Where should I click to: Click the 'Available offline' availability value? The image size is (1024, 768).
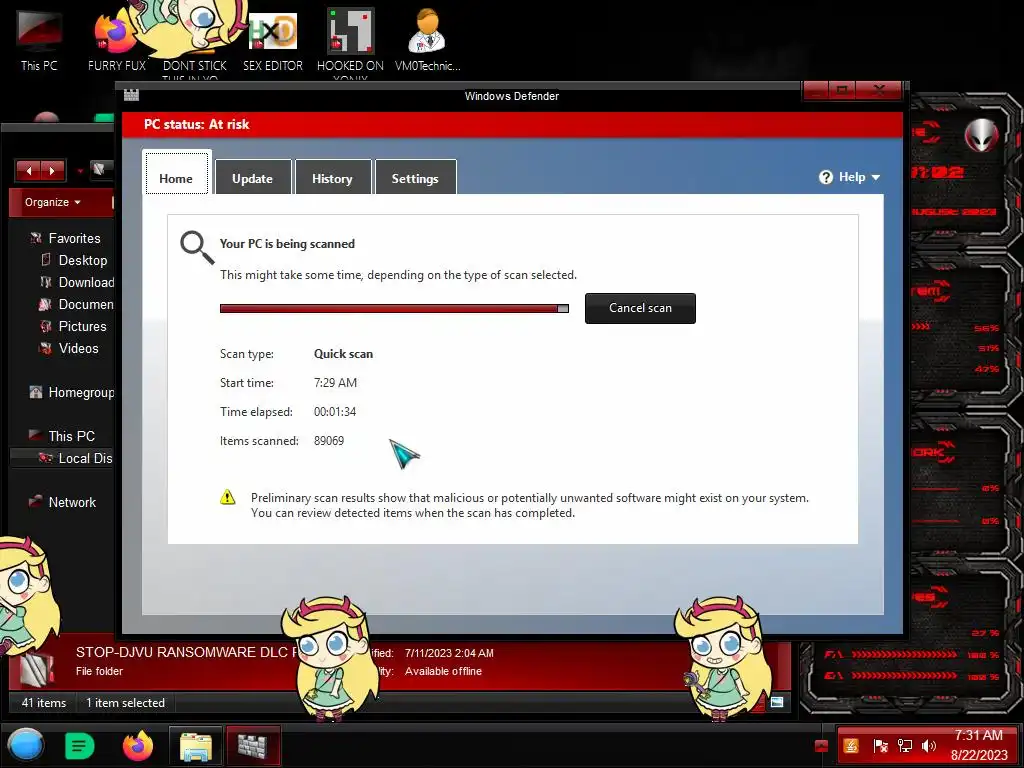[443, 671]
